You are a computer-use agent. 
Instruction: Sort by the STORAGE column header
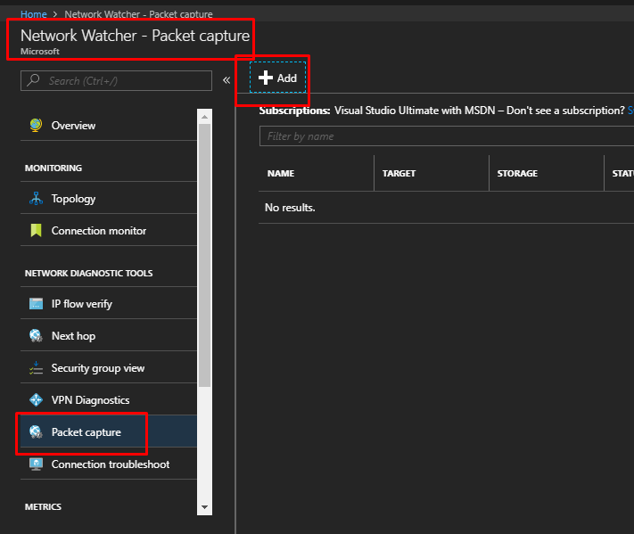[517, 174]
